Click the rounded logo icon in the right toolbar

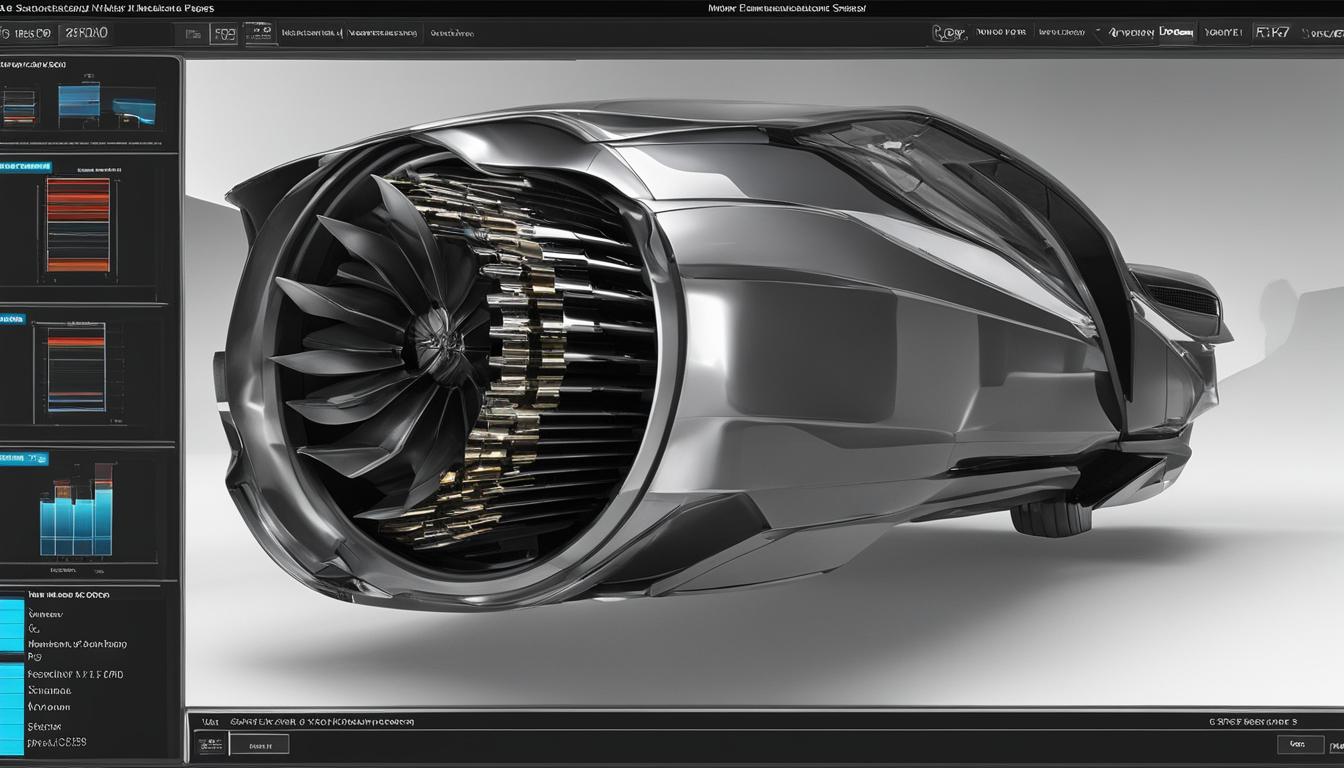point(949,33)
